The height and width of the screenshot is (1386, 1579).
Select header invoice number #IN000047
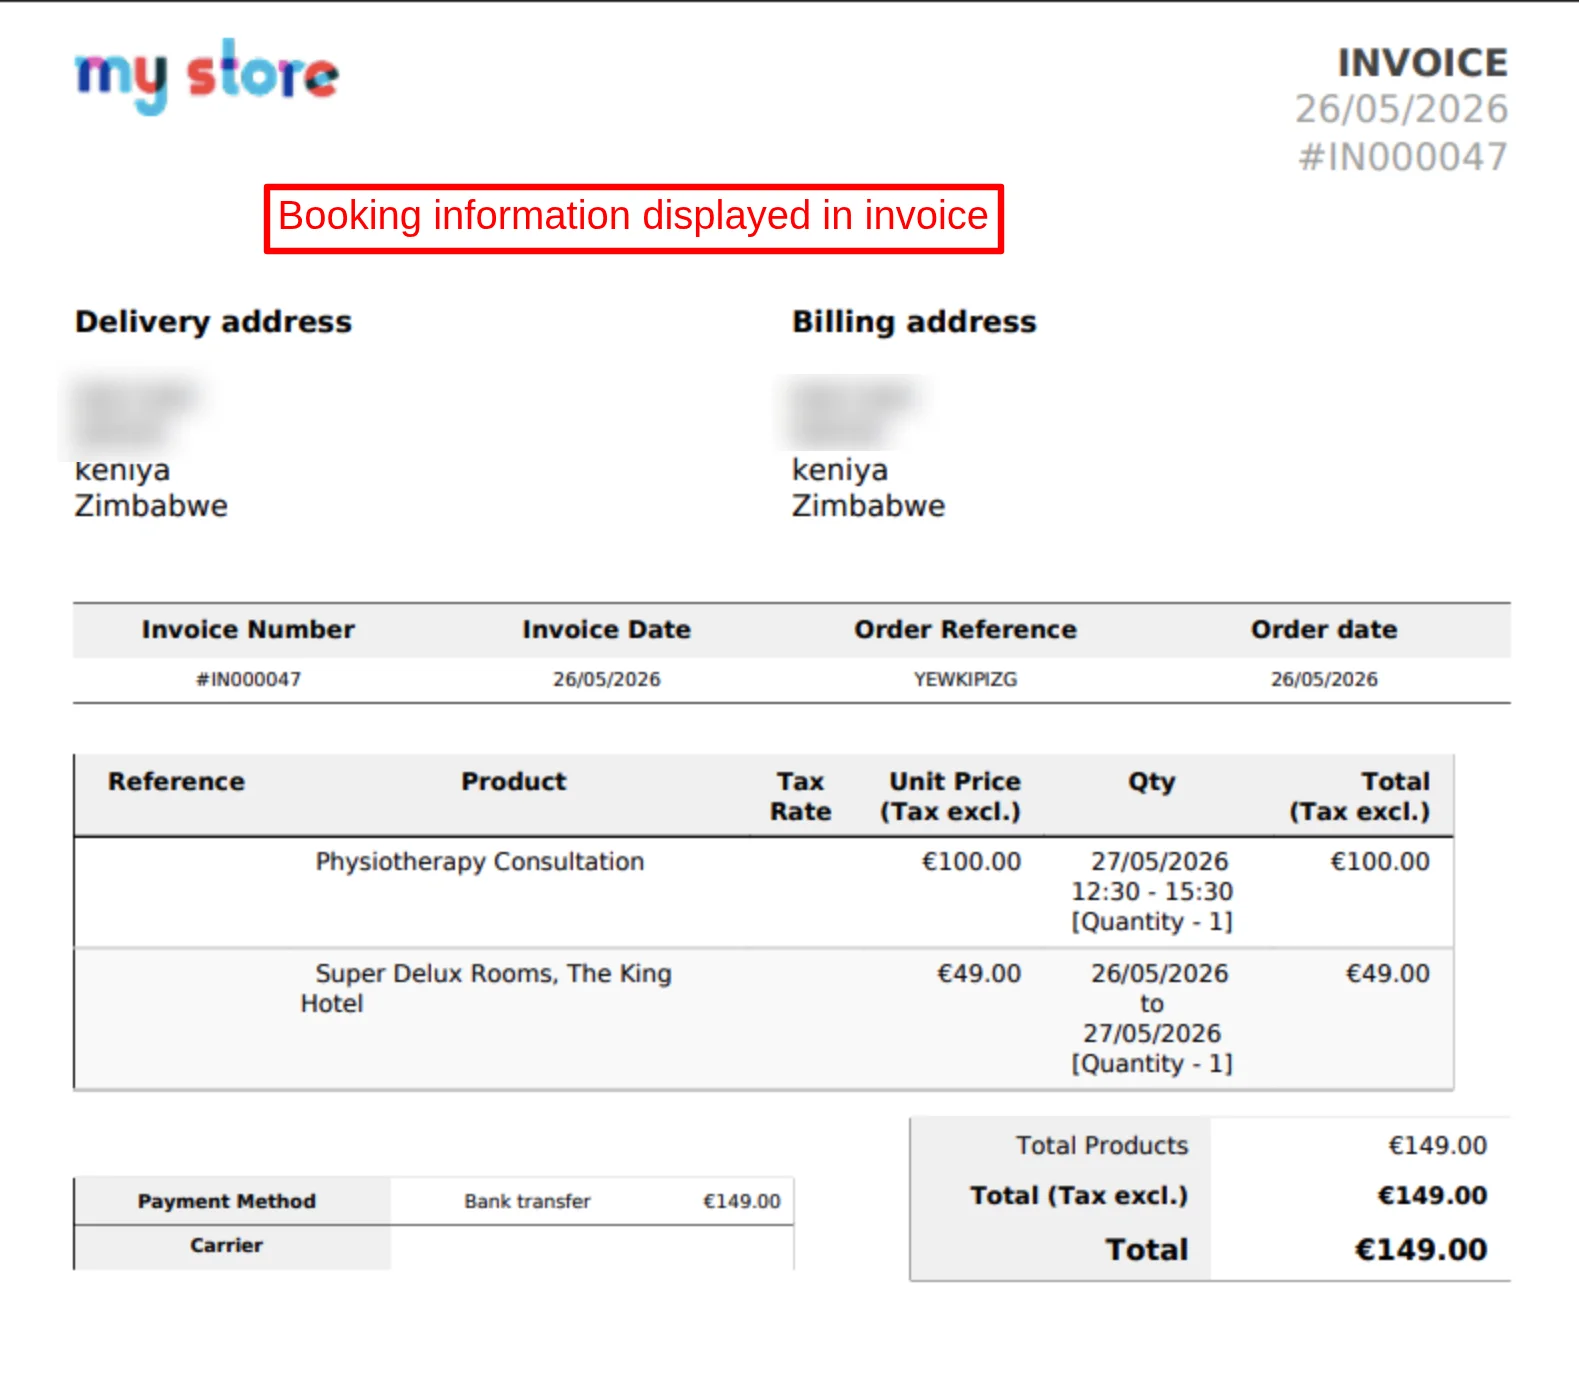pyautogui.click(x=1402, y=157)
